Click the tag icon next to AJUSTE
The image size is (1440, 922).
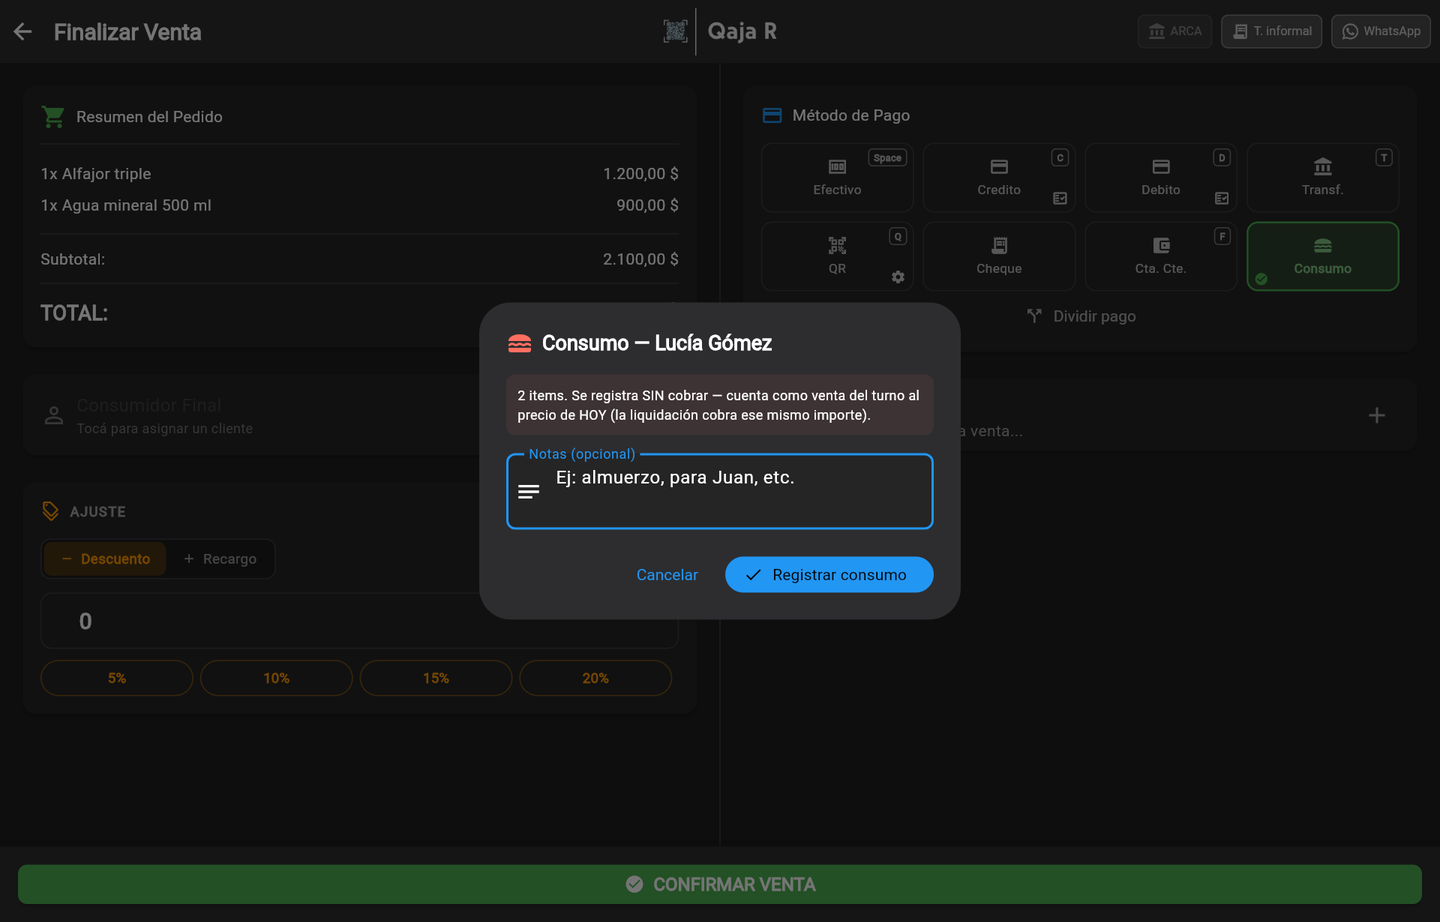point(50,511)
